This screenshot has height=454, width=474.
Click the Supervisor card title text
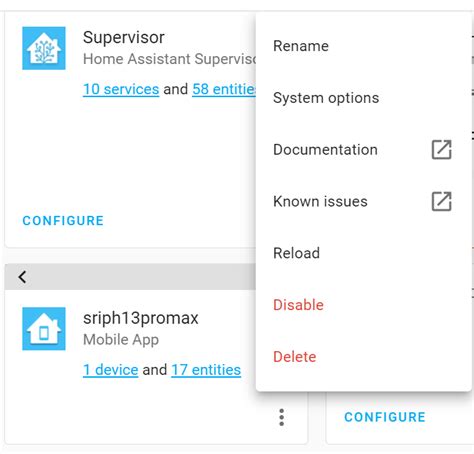pyautogui.click(x=124, y=37)
